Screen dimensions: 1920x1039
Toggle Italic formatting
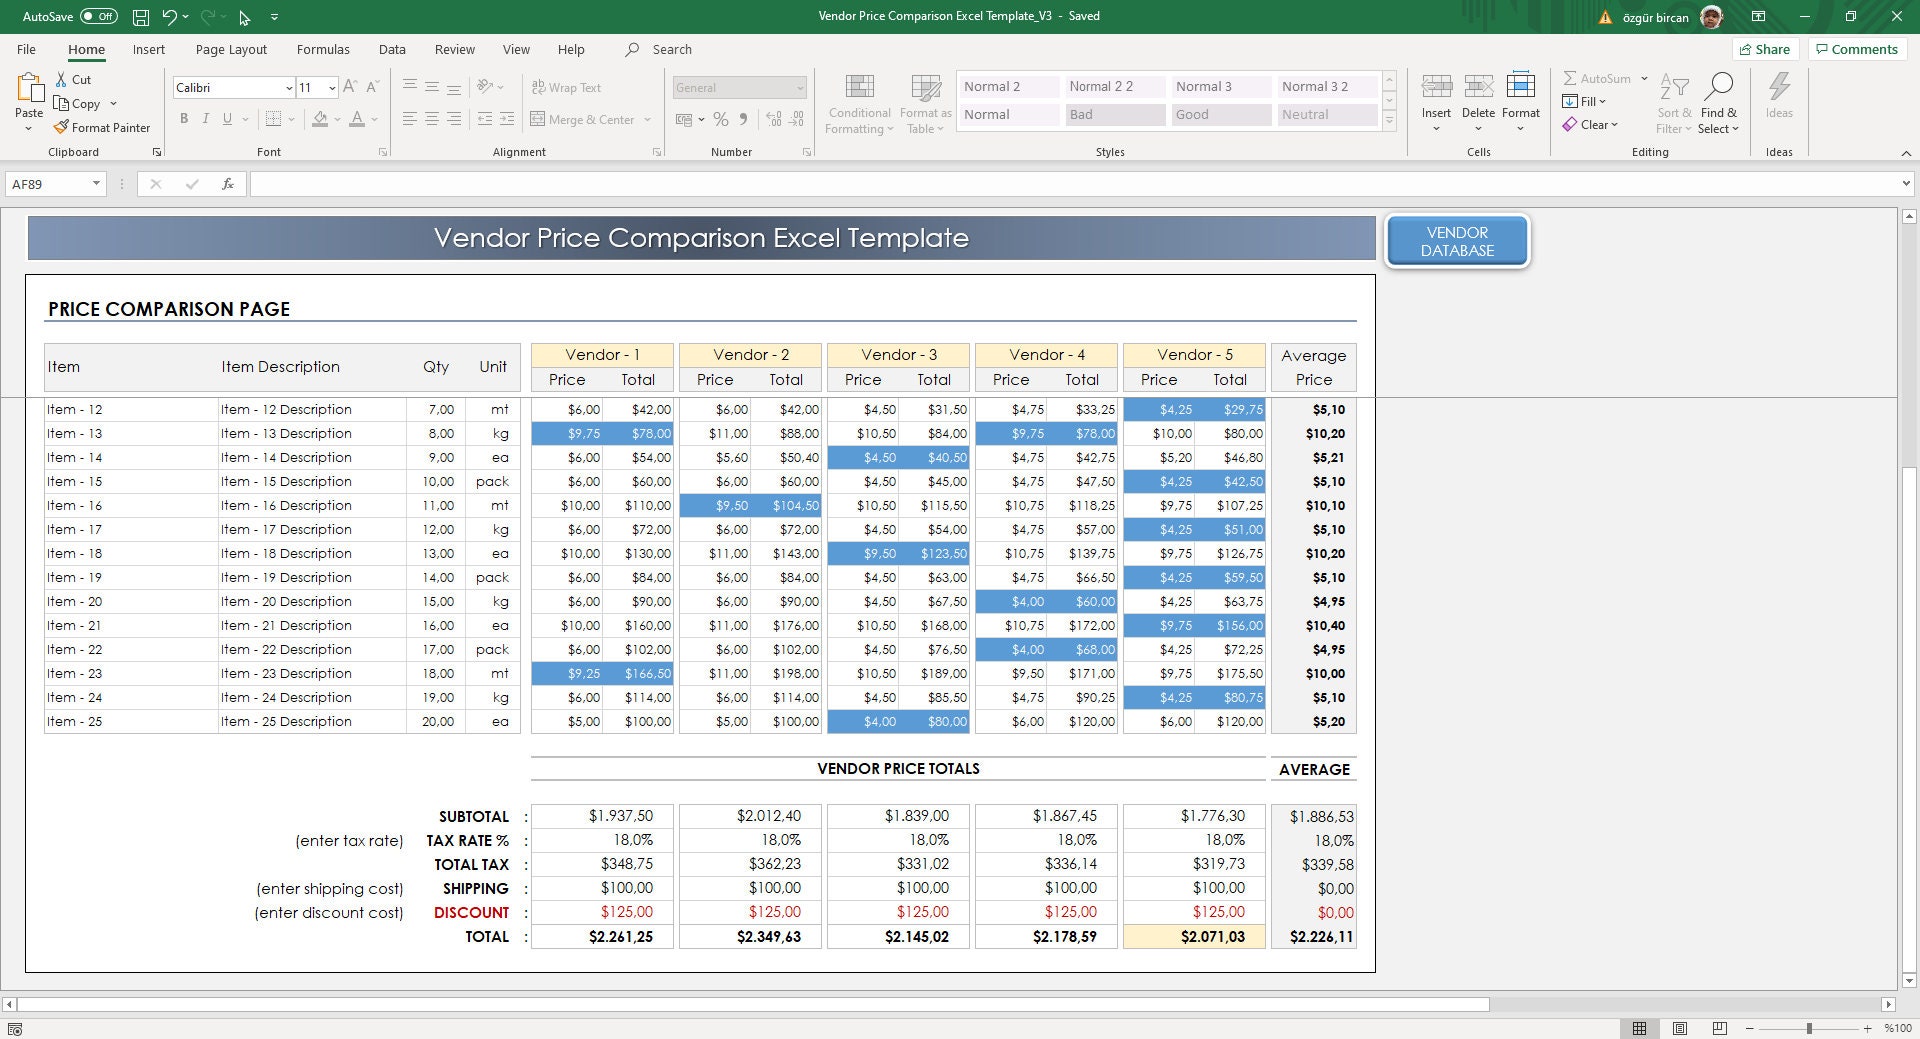pos(206,119)
